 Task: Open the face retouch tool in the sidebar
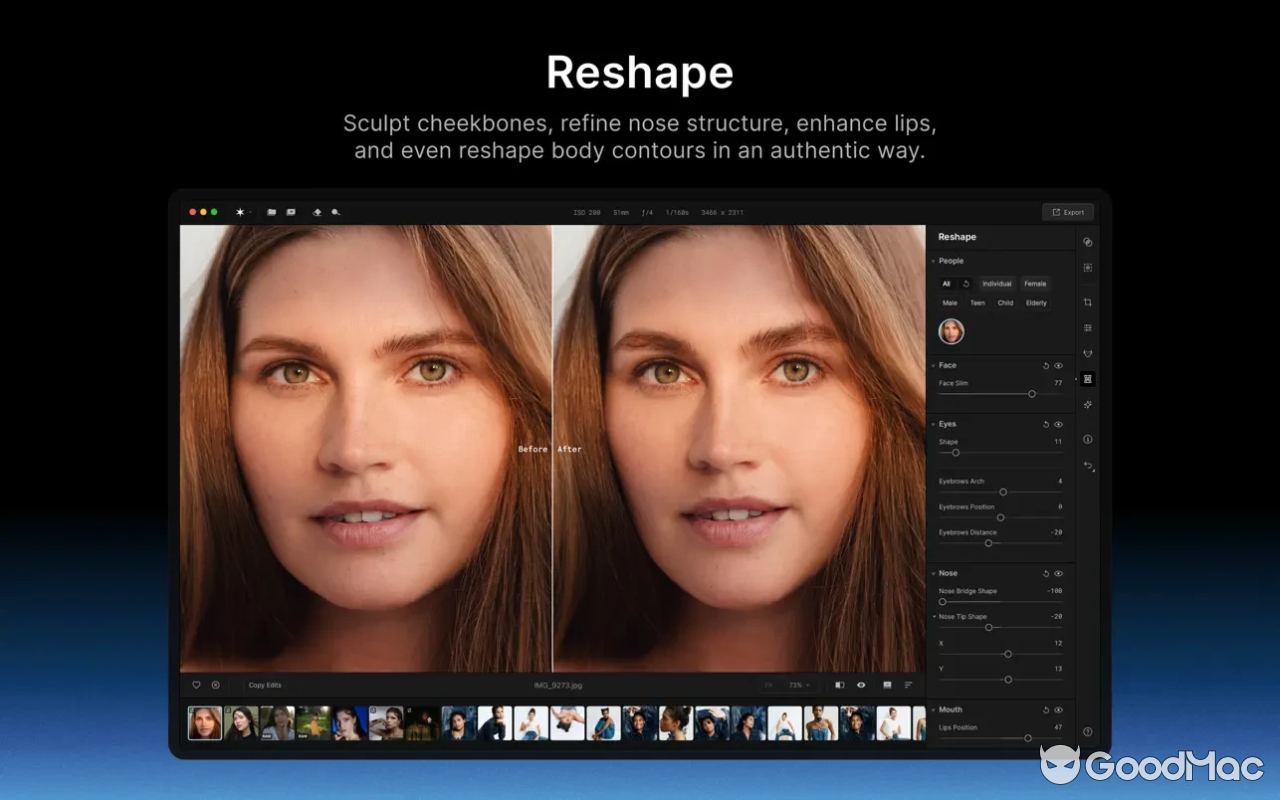pyautogui.click(x=1088, y=353)
